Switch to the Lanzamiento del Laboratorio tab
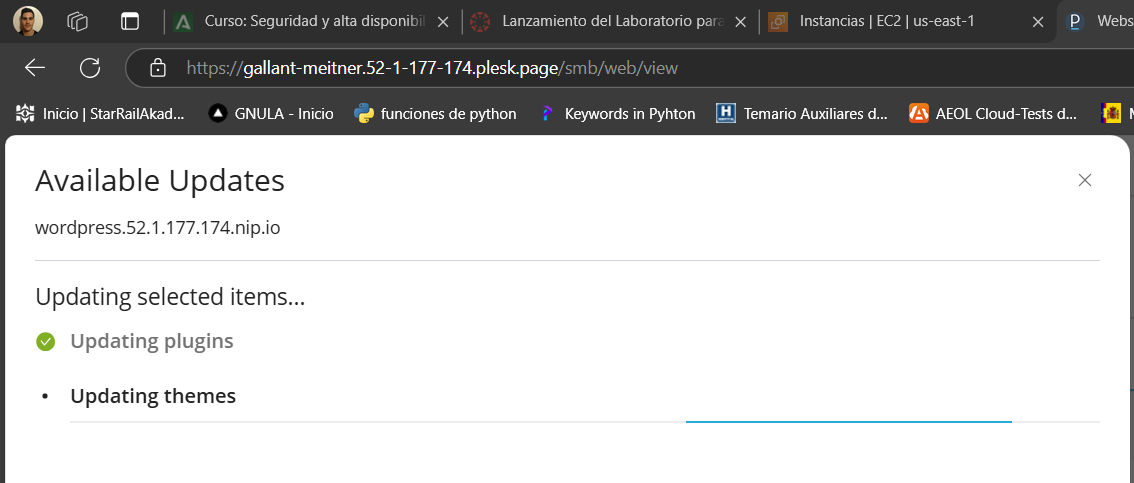Viewport: 1134px width, 483px height. [600, 21]
